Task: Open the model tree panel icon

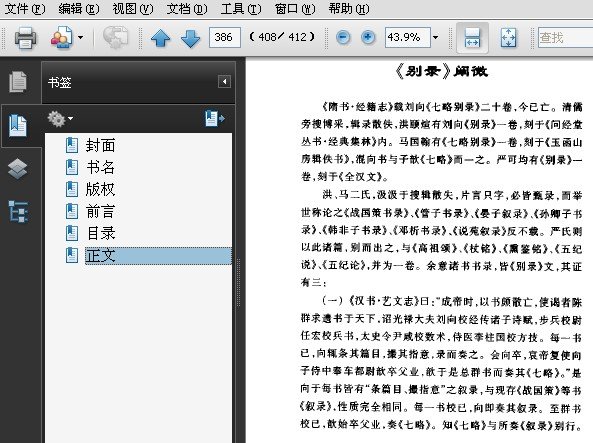Action: [18, 211]
